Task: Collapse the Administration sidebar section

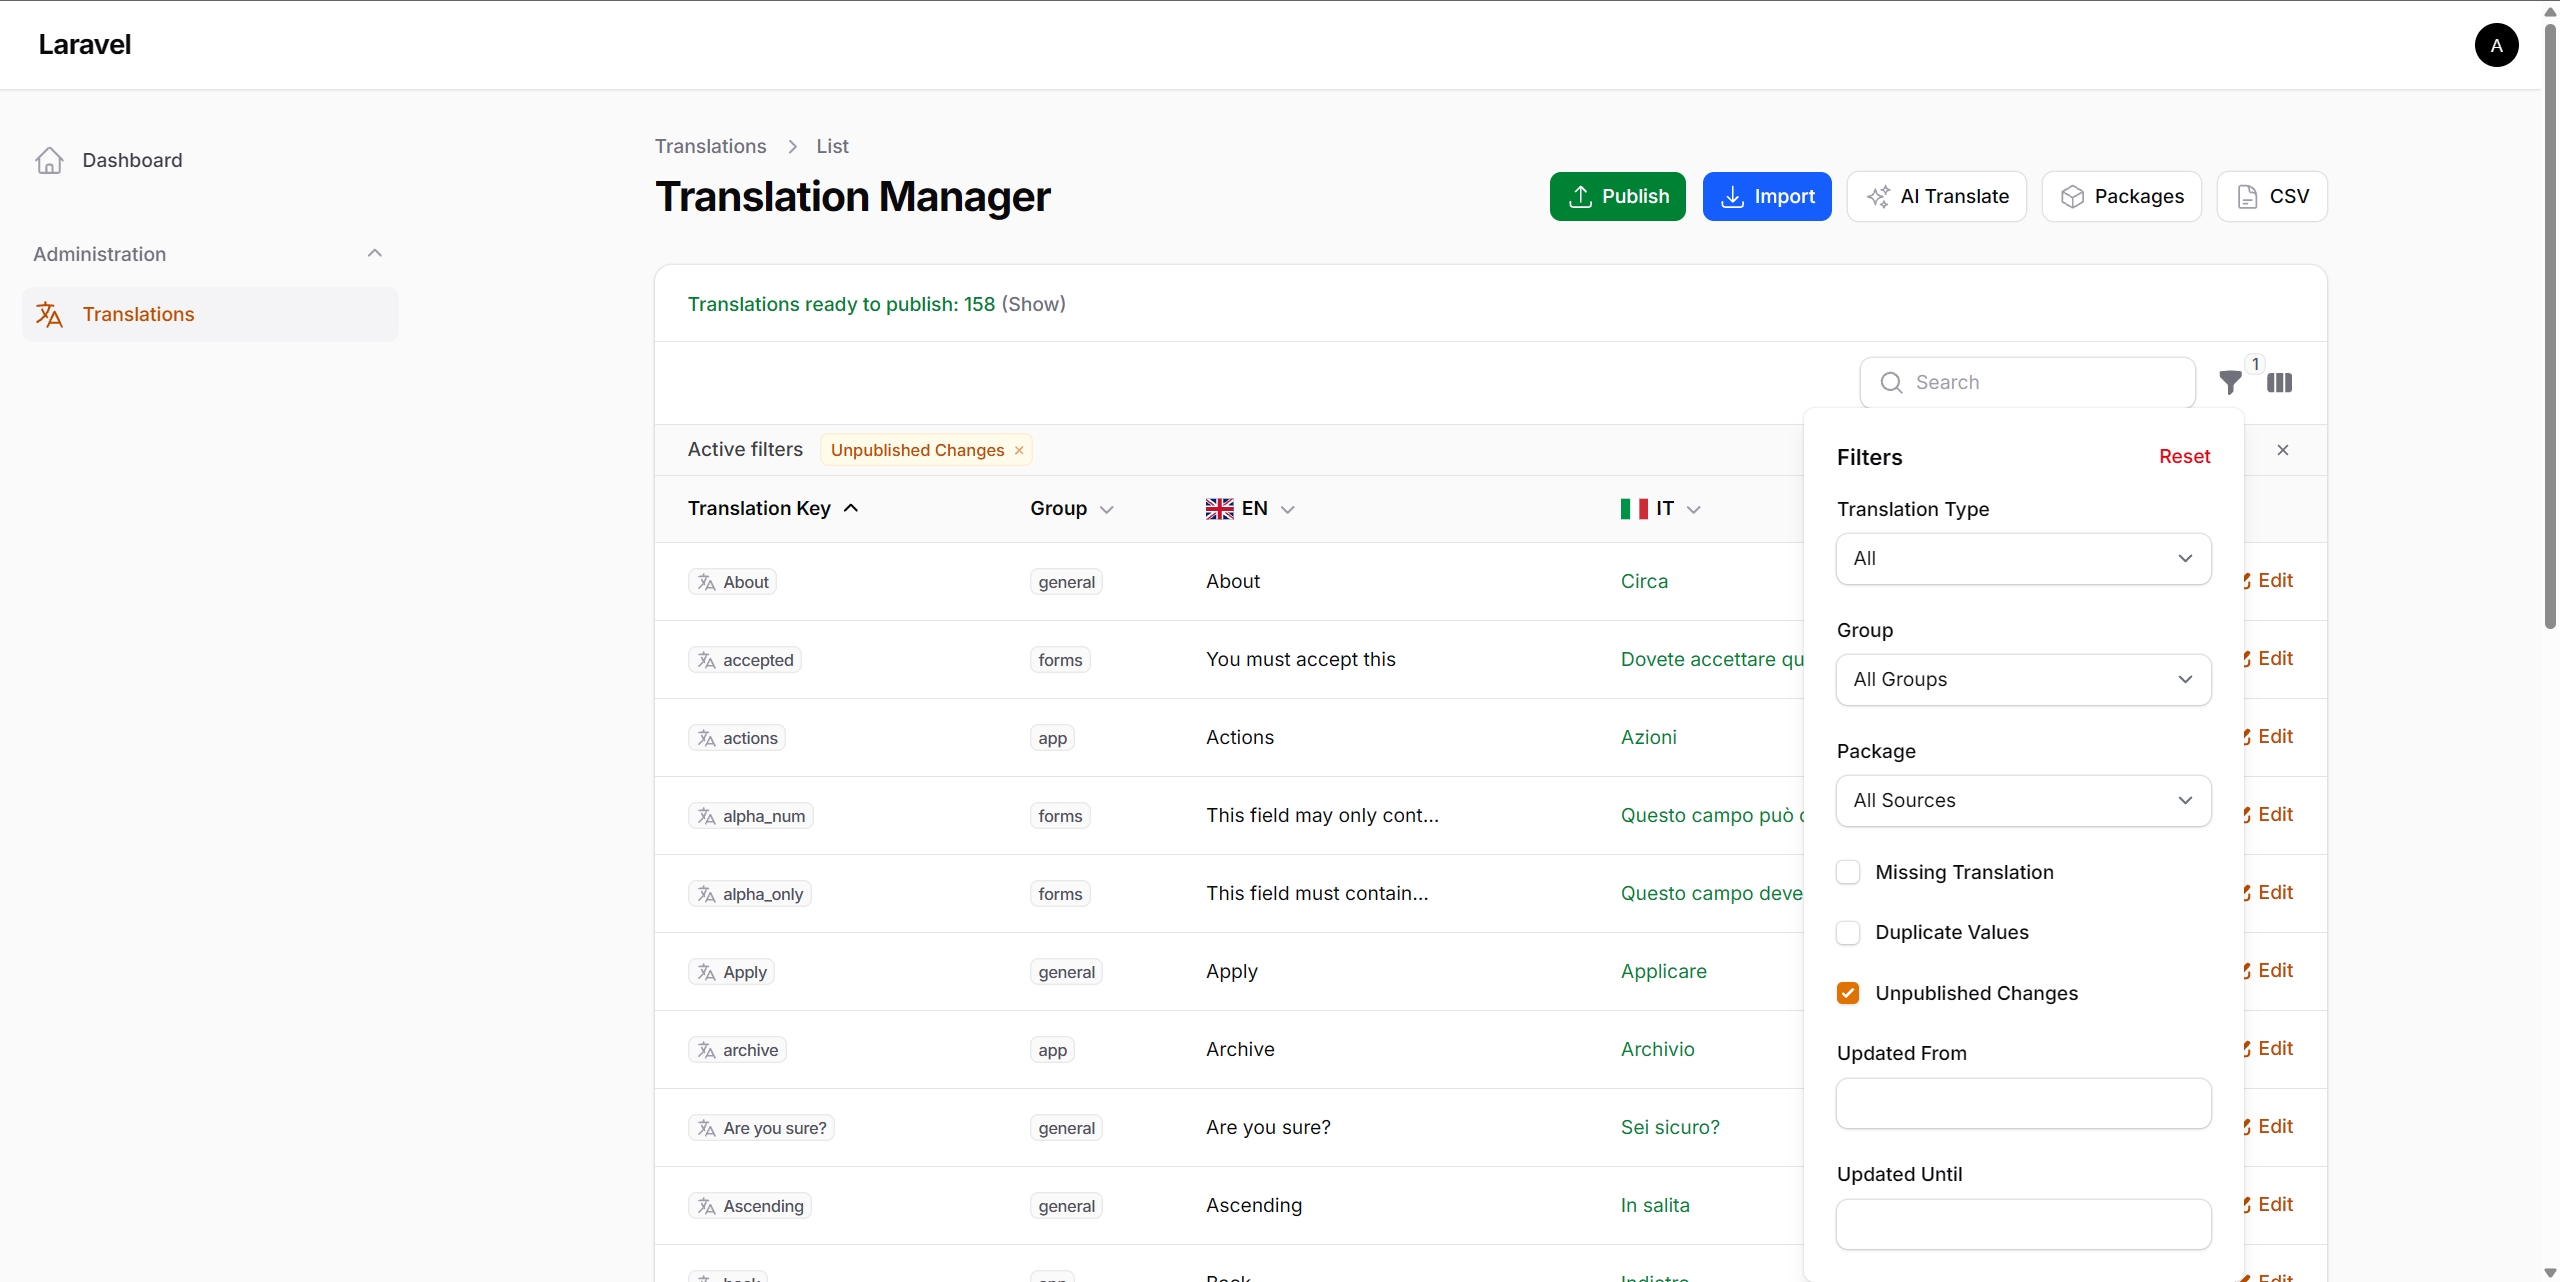Action: (x=375, y=254)
